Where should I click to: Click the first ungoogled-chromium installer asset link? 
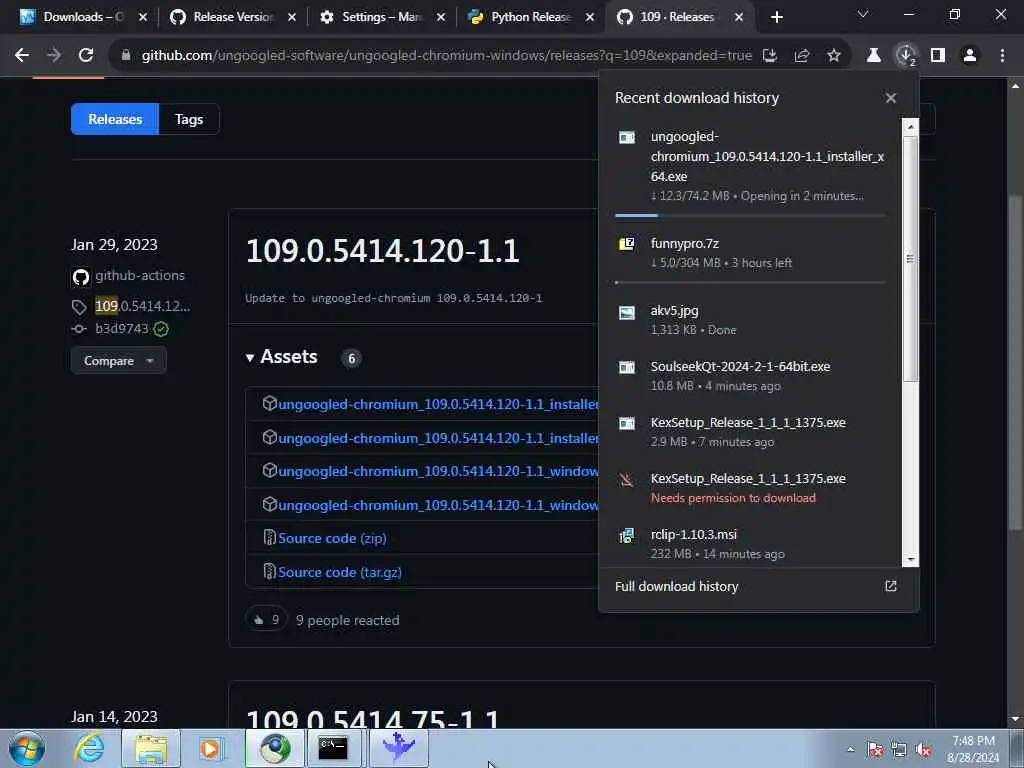(x=438, y=404)
